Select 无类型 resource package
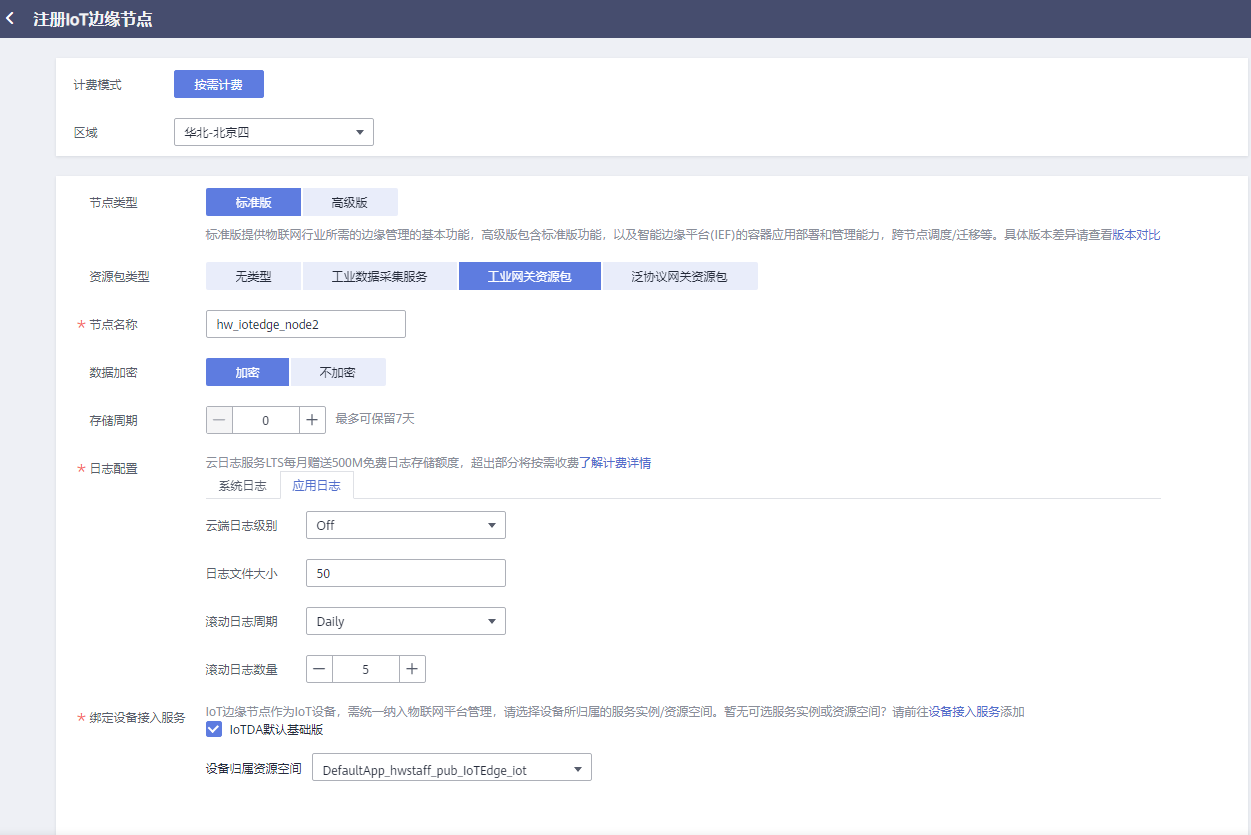Image resolution: width=1251 pixels, height=835 pixels. click(x=253, y=276)
